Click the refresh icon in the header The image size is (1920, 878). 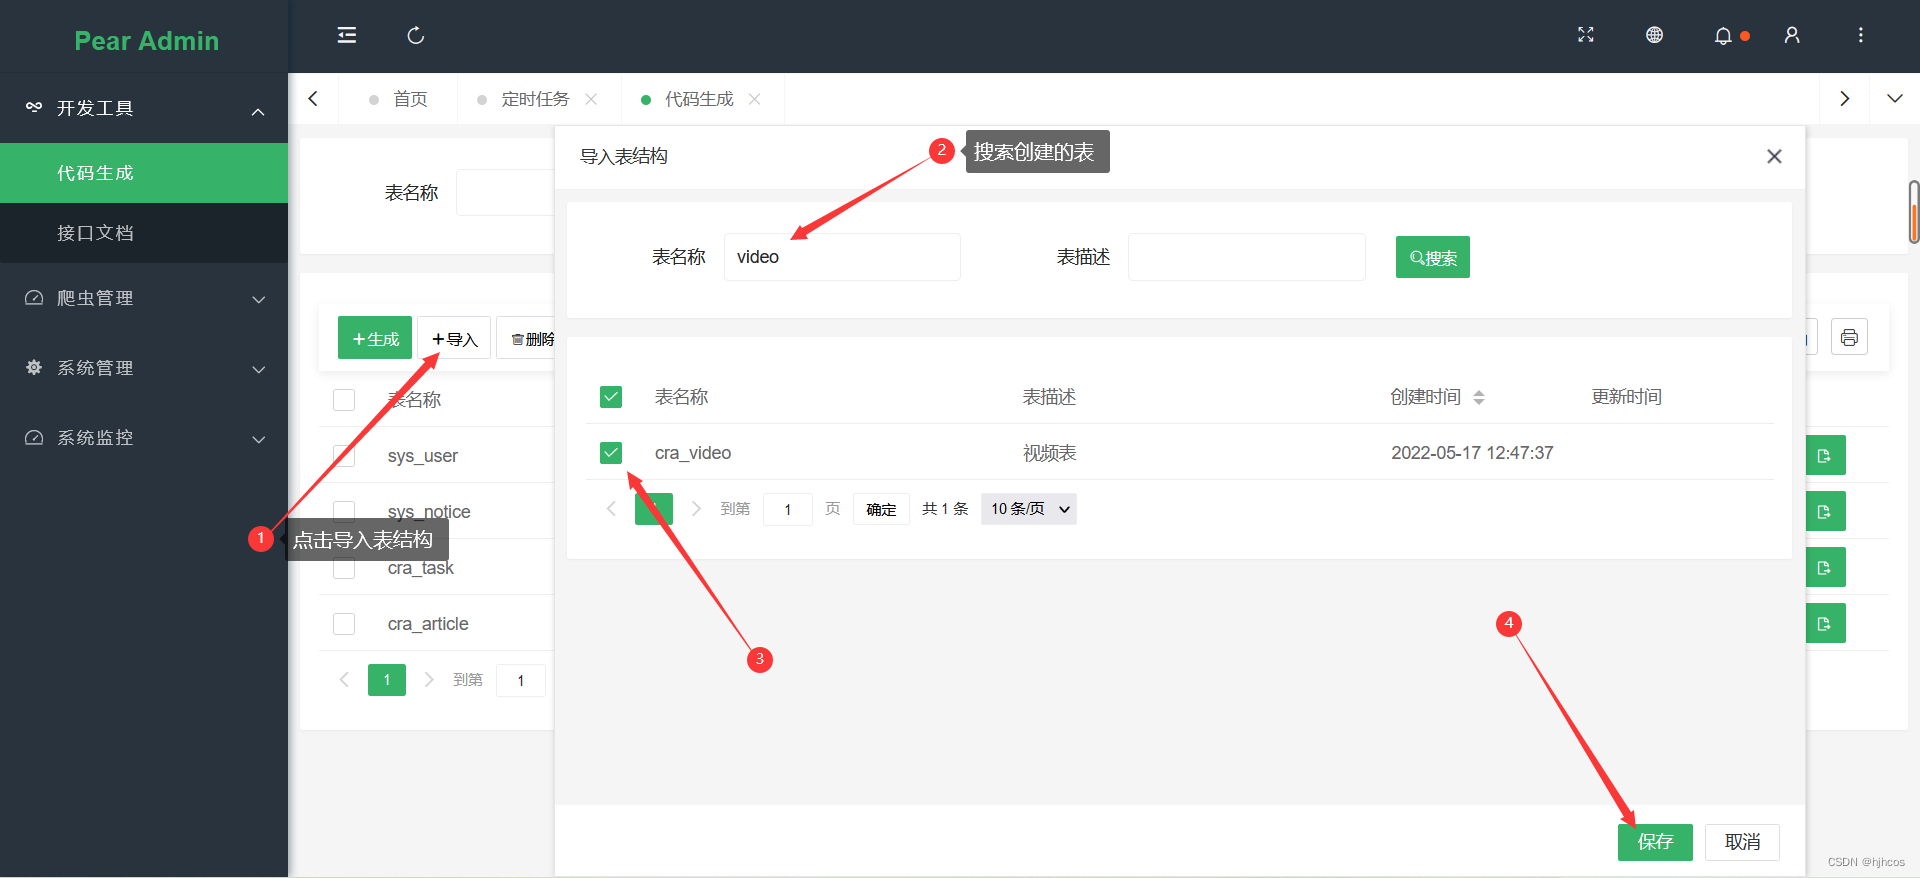pyautogui.click(x=416, y=36)
